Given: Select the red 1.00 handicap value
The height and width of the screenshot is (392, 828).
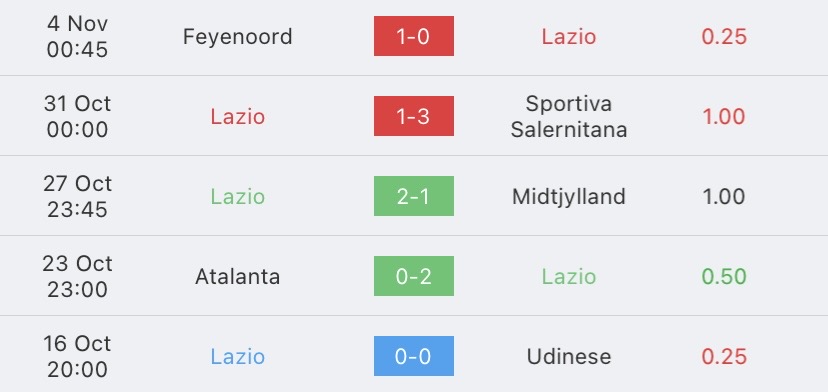Looking at the screenshot, I should click(724, 117).
